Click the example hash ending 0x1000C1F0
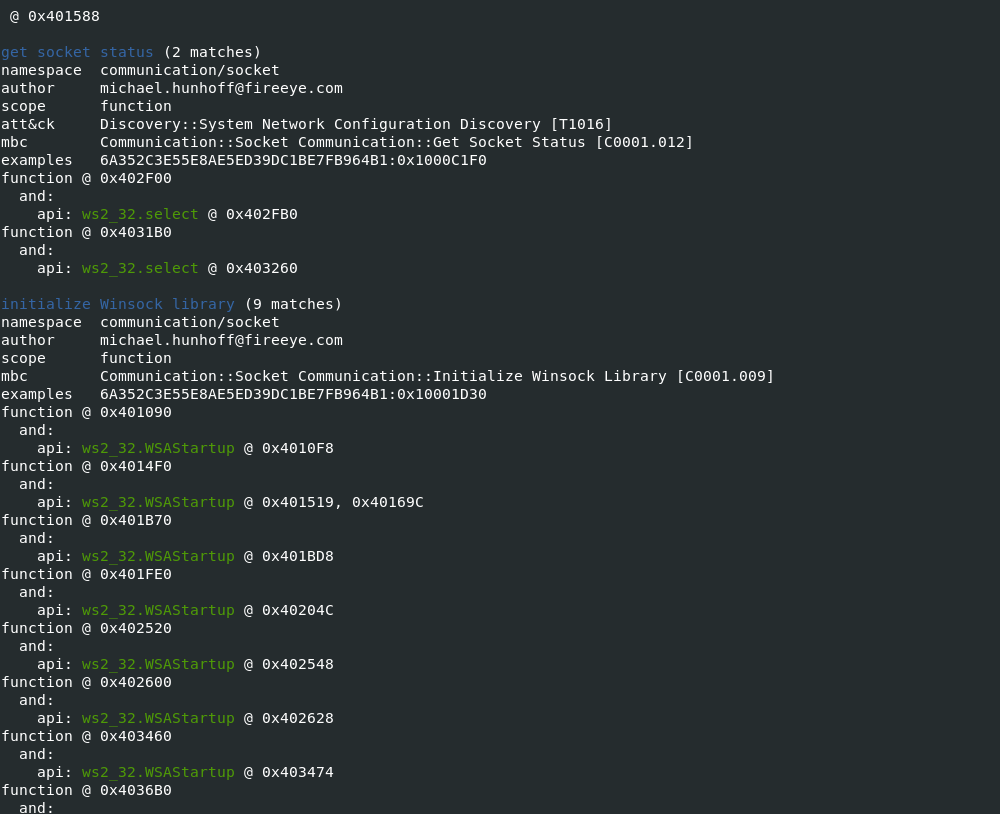Image resolution: width=1000 pixels, height=814 pixels. point(293,160)
